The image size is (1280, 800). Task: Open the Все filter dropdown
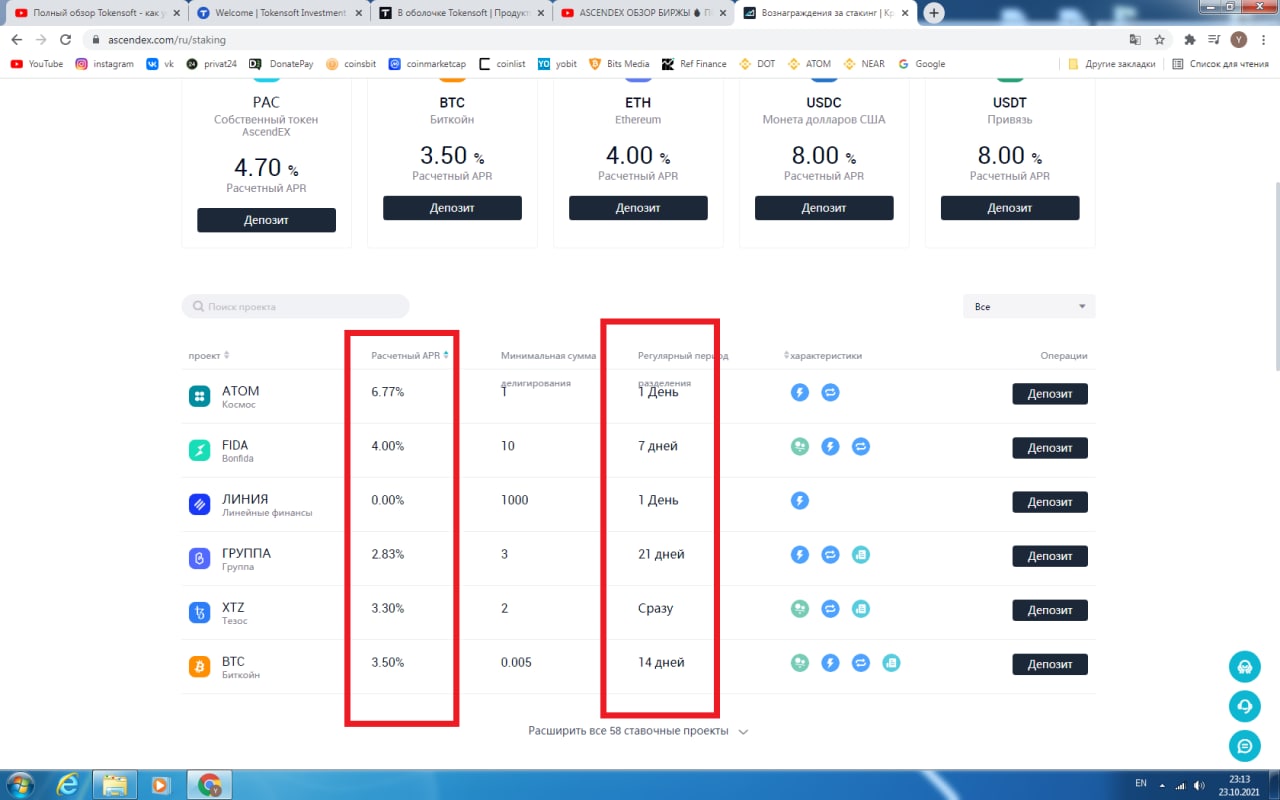[x=1029, y=306]
